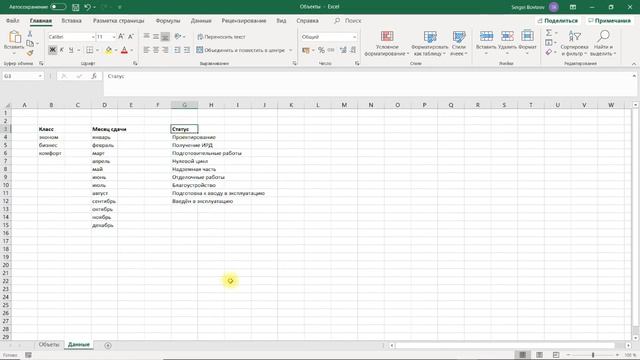Click the percent style icon
The width and height of the screenshot is (640, 360).
click(x=321, y=50)
